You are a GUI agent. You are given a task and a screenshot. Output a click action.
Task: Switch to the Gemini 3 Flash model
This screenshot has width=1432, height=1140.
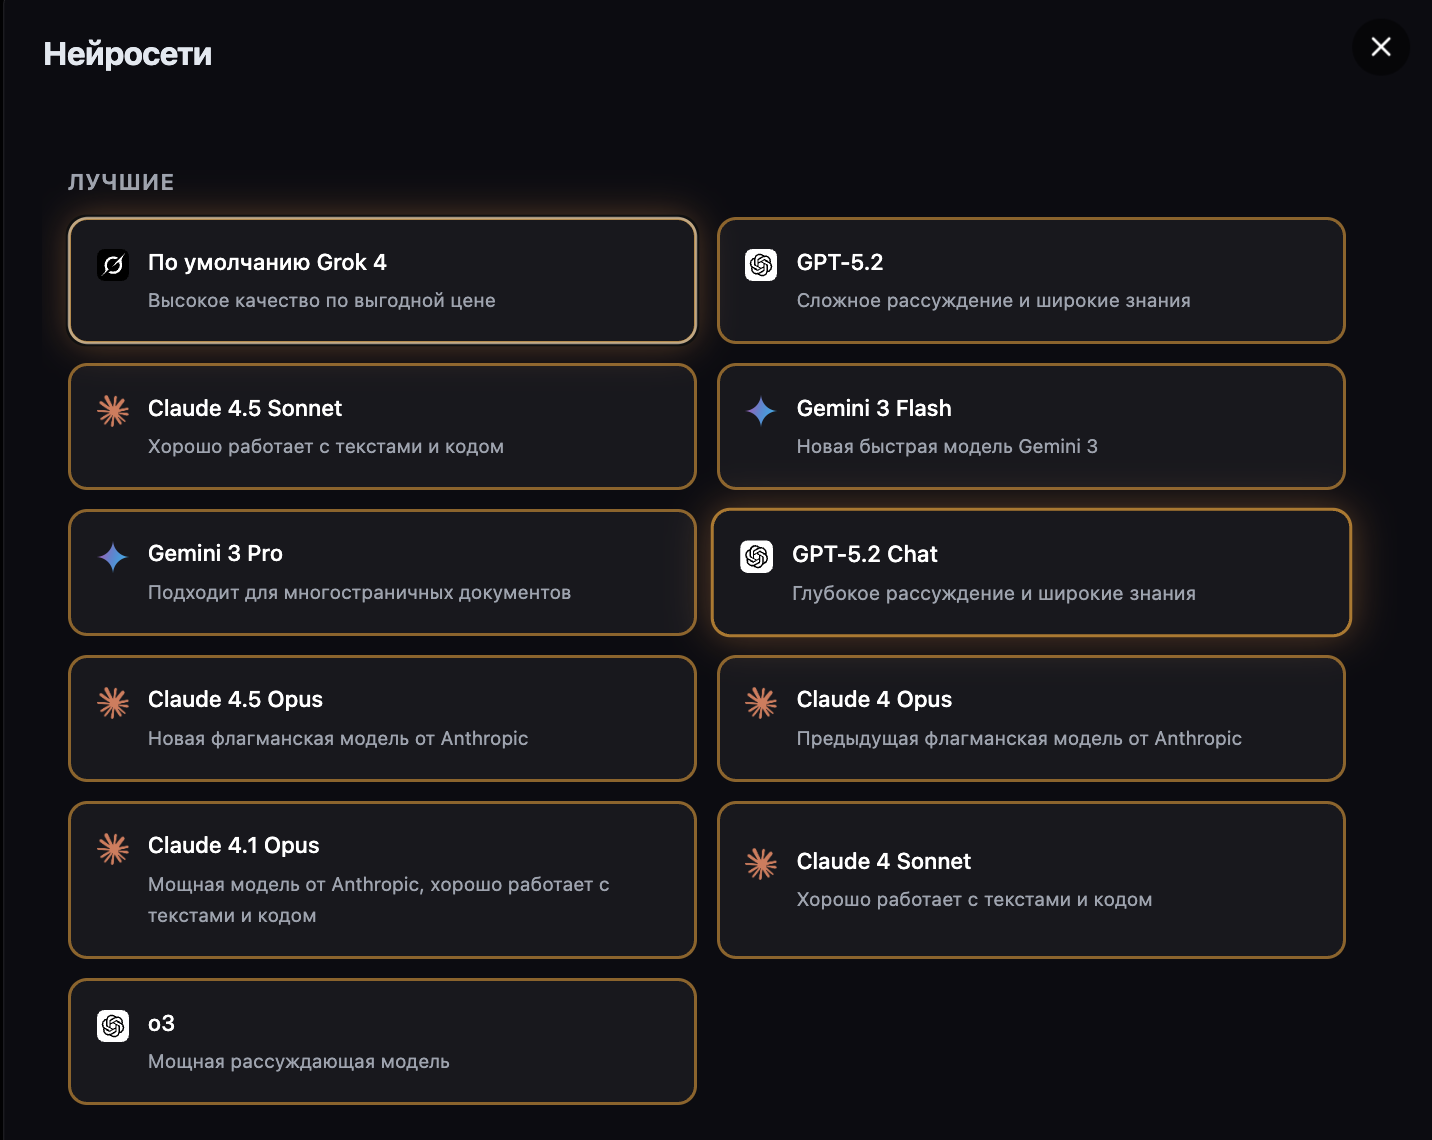[1031, 427]
